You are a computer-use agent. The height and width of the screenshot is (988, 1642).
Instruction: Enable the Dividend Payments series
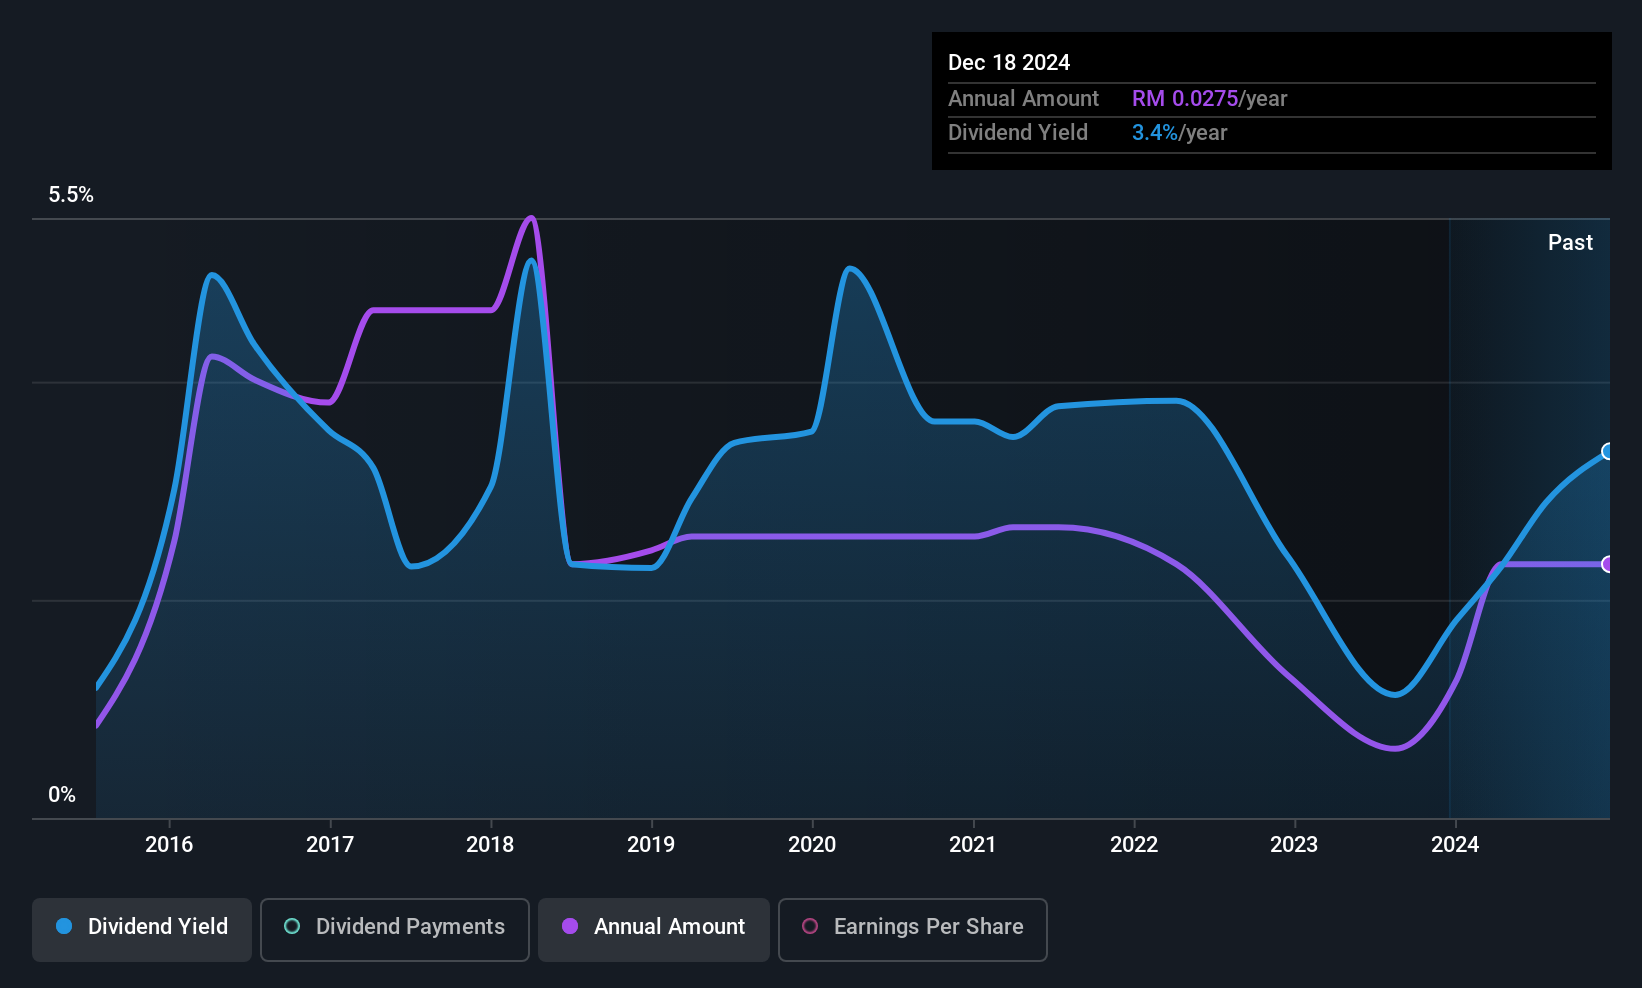394,929
